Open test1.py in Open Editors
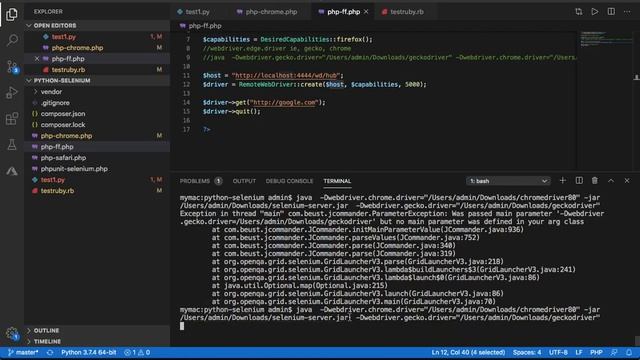Screen dimensions: 640x360 click(x=97, y=37)
